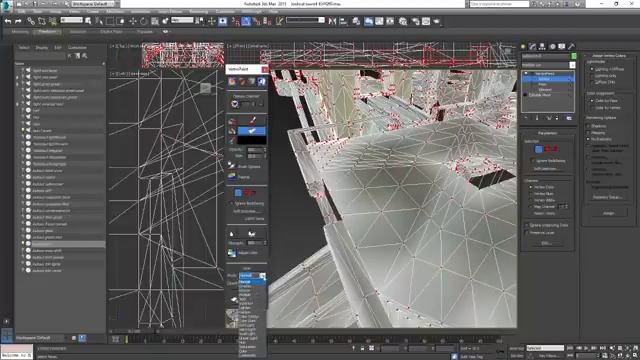Activate the Select and Rotate tool
640x360 pixels.
pyautogui.click(x=143, y=21)
